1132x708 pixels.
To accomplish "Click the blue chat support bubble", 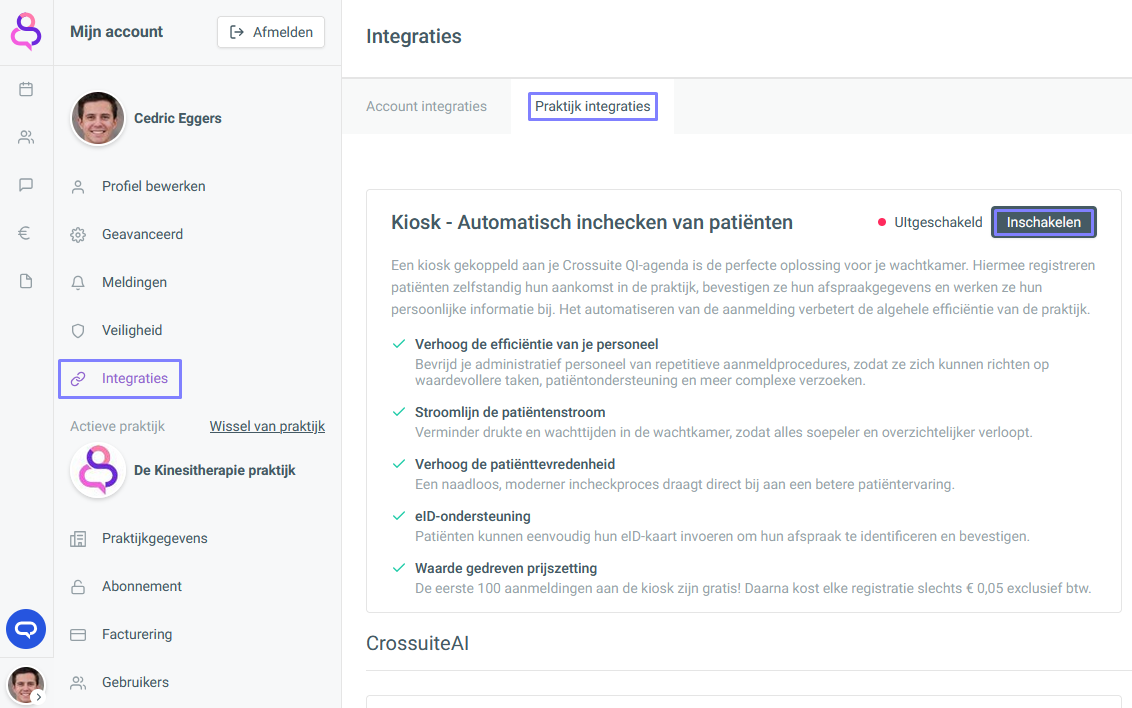I will pos(26,629).
